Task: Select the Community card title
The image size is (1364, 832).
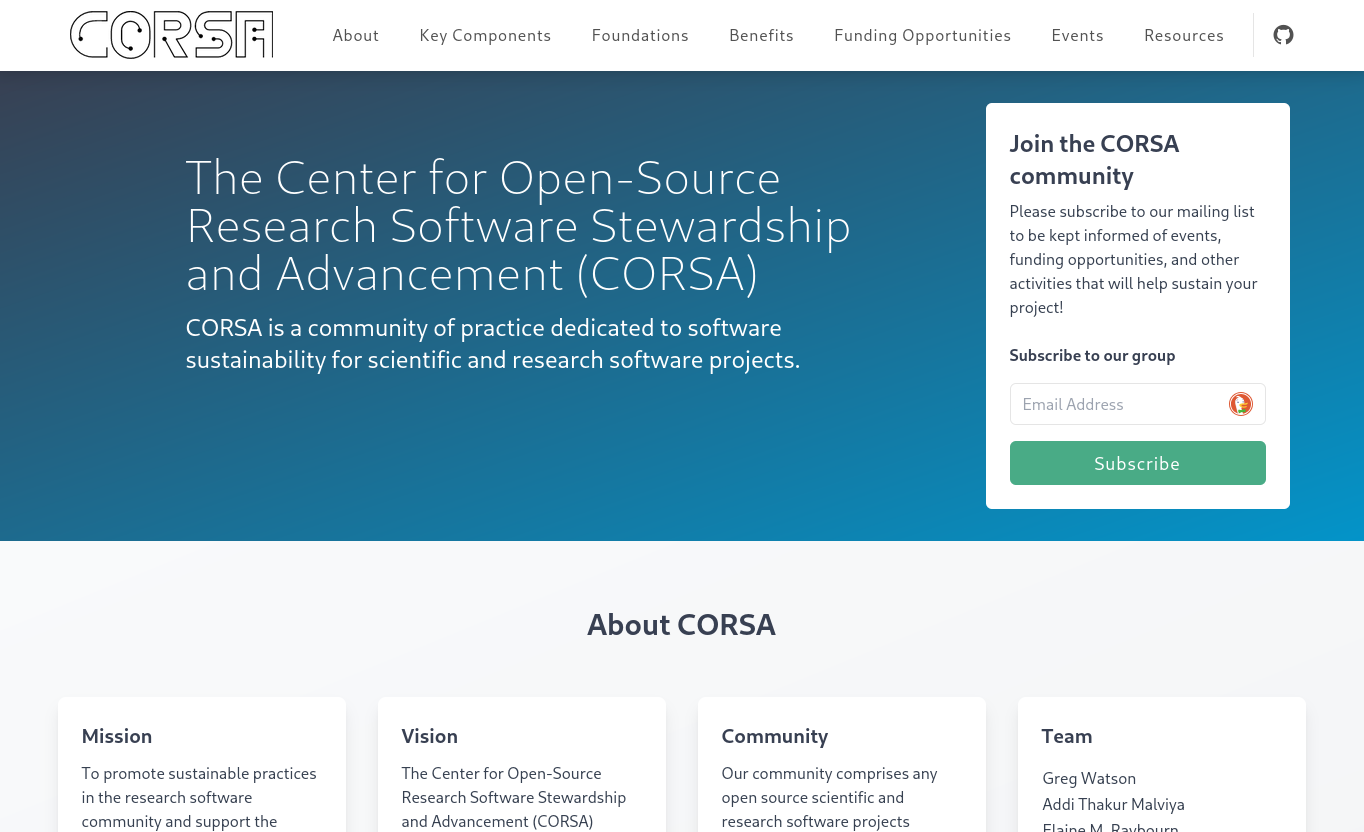Action: click(x=774, y=736)
